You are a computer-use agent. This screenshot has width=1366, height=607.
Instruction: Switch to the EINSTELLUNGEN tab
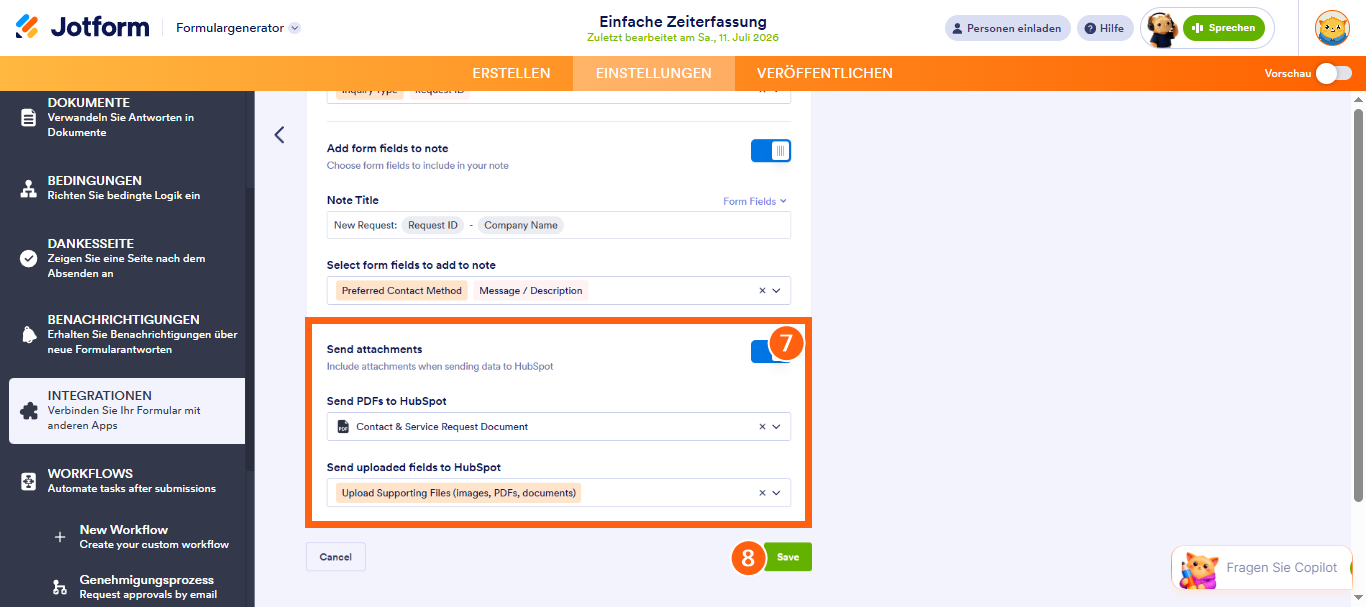(x=653, y=73)
